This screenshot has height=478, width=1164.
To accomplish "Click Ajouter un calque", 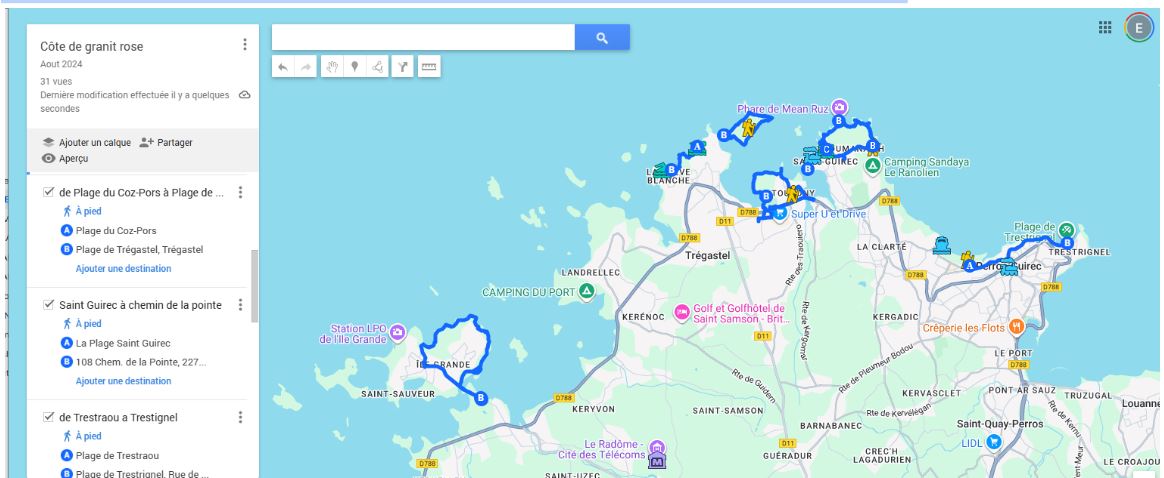I will click(86, 143).
